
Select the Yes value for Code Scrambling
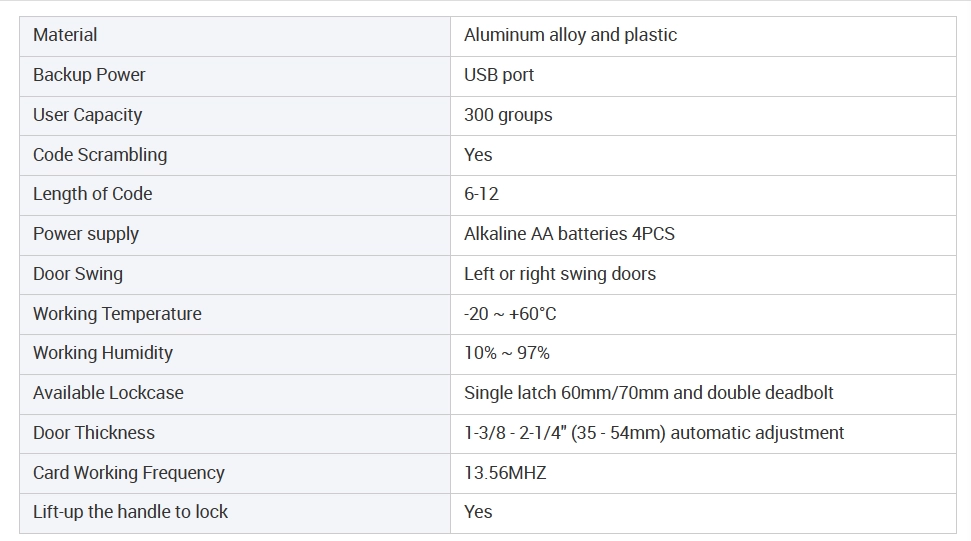pos(478,155)
